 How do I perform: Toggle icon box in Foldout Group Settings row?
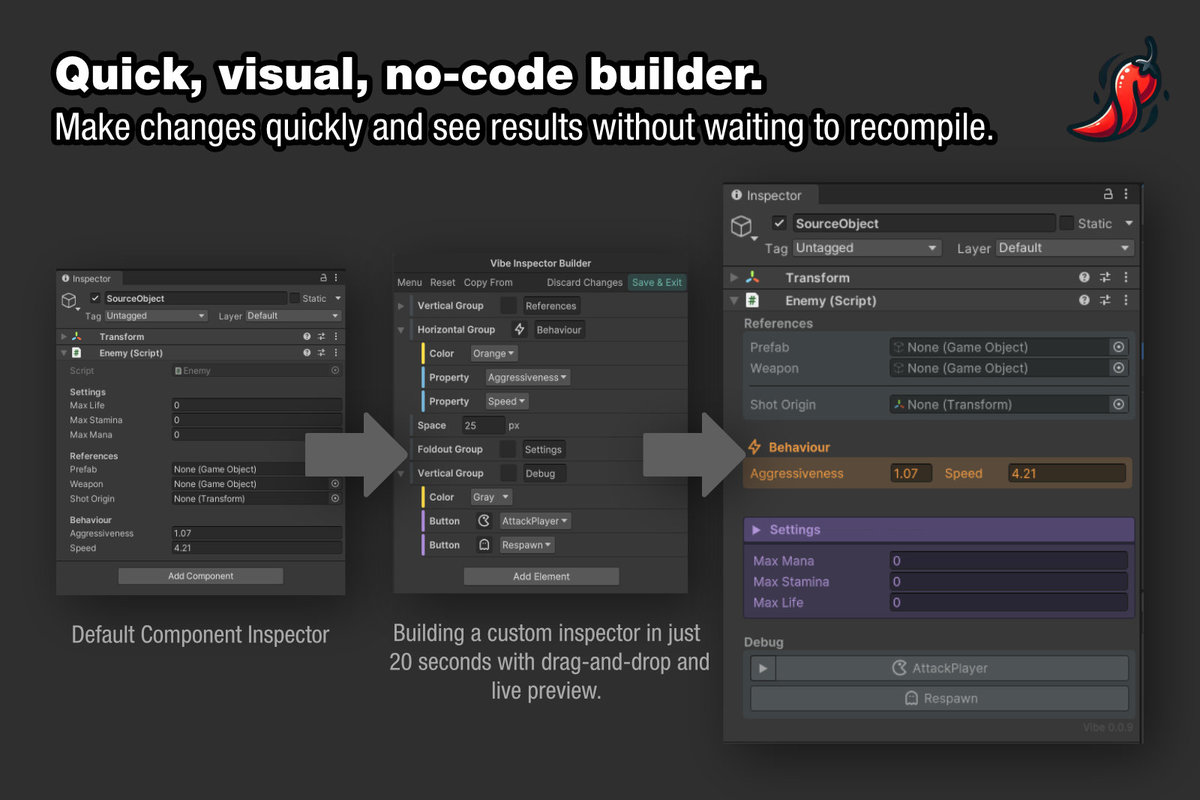click(509, 450)
